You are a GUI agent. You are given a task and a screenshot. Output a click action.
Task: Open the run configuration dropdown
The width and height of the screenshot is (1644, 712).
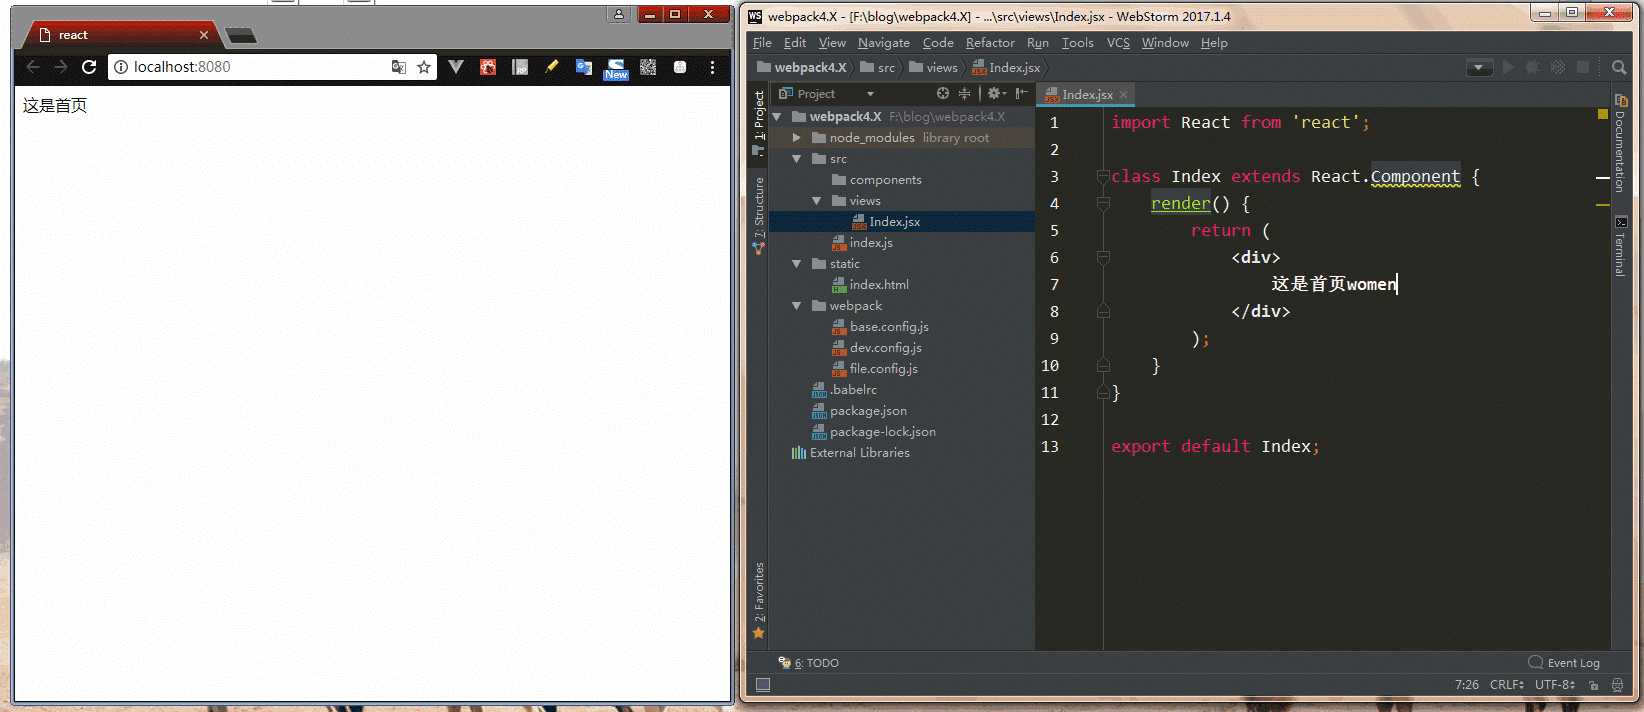pyautogui.click(x=1479, y=67)
